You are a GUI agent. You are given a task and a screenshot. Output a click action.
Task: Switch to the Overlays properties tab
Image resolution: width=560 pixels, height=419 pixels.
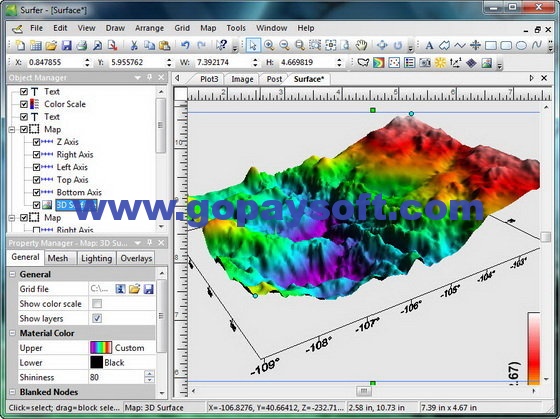tap(136, 258)
